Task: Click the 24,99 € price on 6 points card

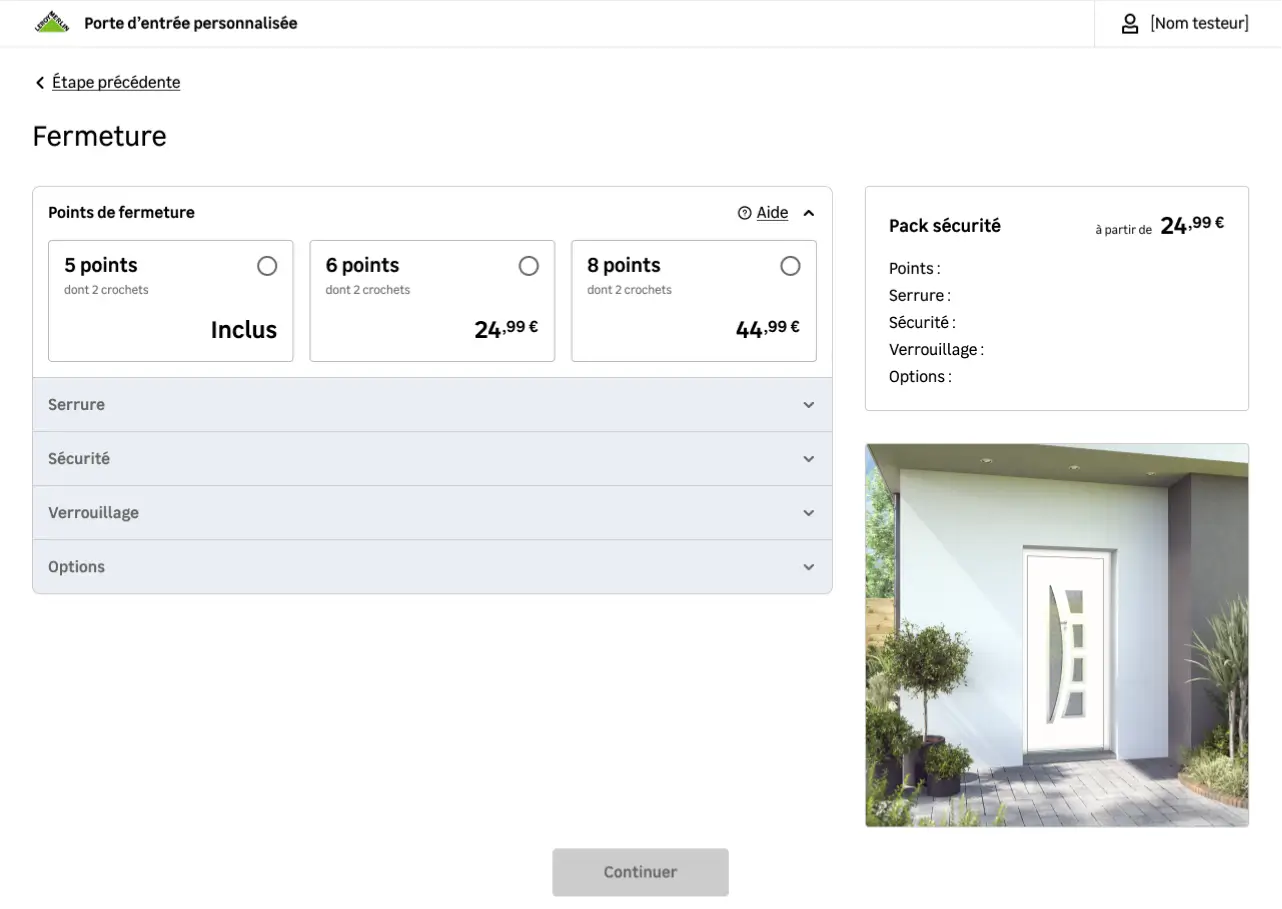Action: tap(506, 328)
